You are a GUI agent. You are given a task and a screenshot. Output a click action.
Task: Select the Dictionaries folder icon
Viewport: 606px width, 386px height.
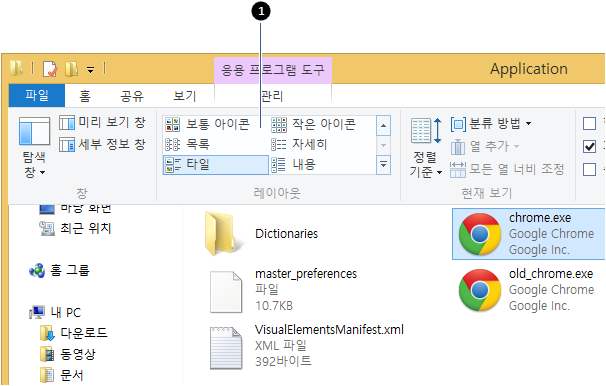[x=224, y=234]
